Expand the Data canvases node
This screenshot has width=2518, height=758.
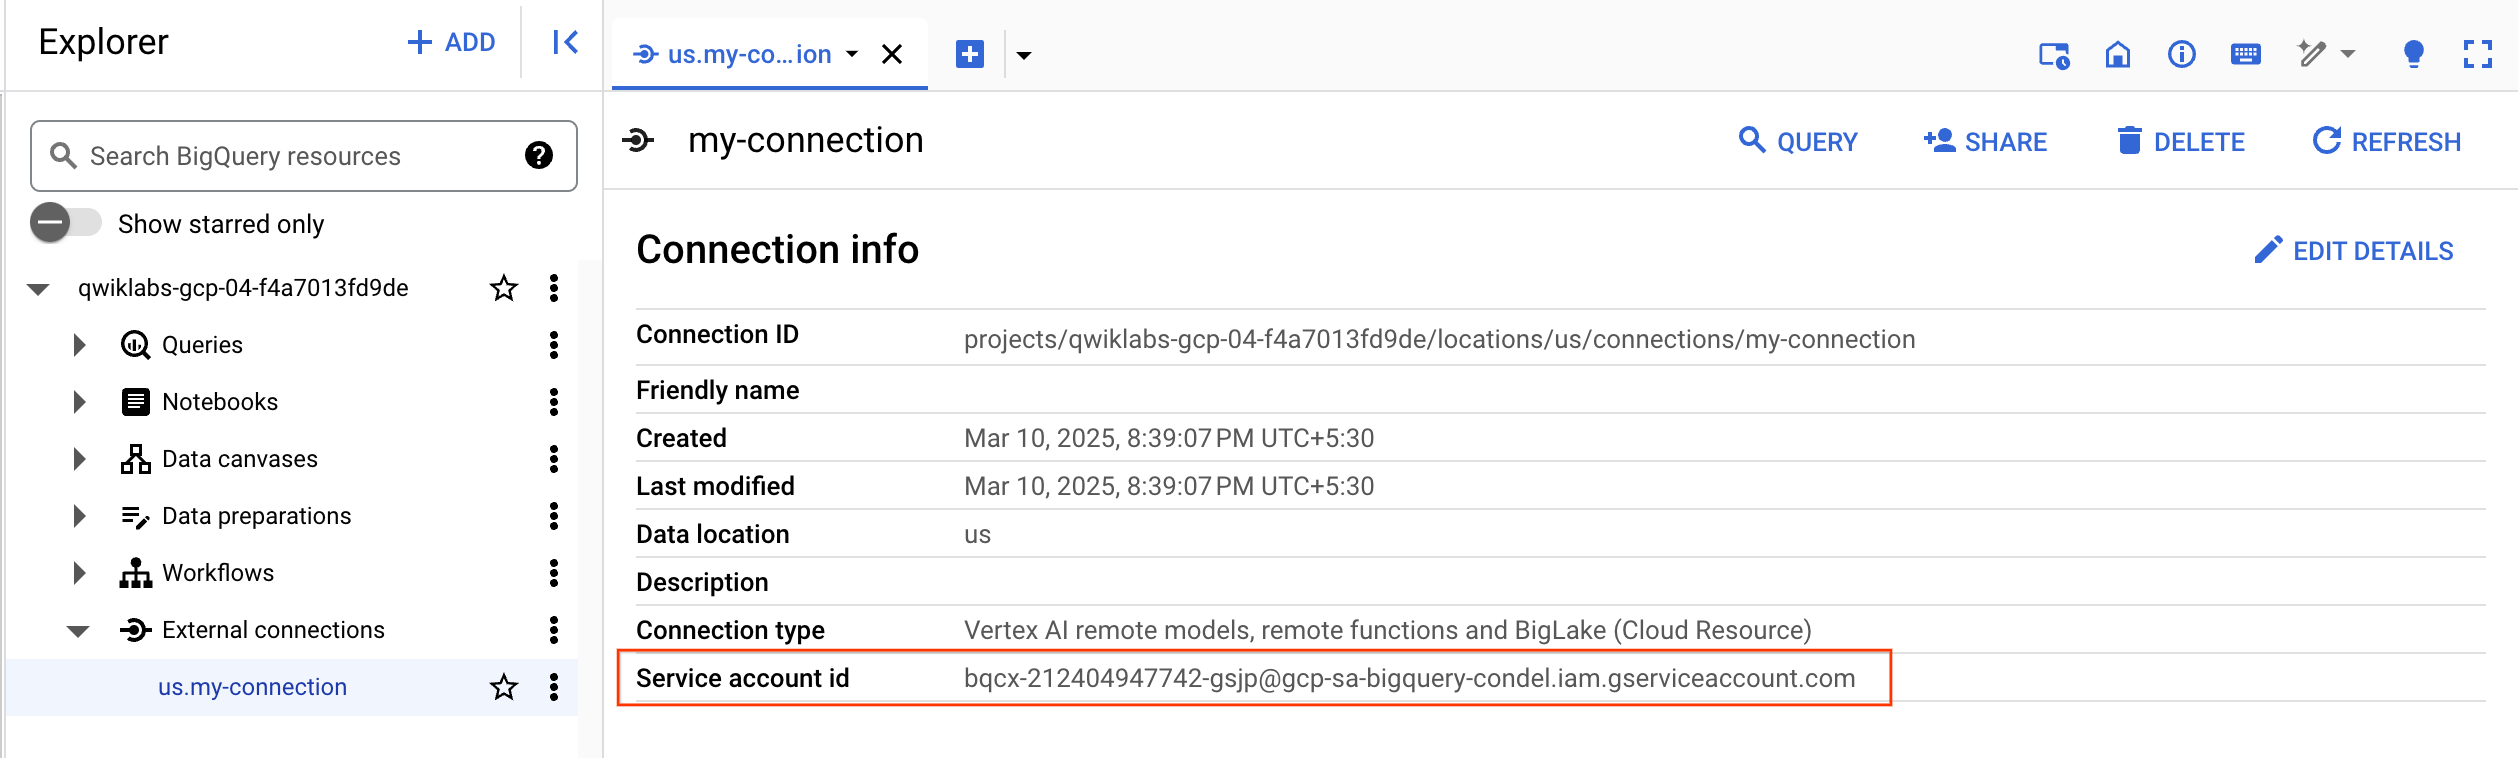(80, 459)
